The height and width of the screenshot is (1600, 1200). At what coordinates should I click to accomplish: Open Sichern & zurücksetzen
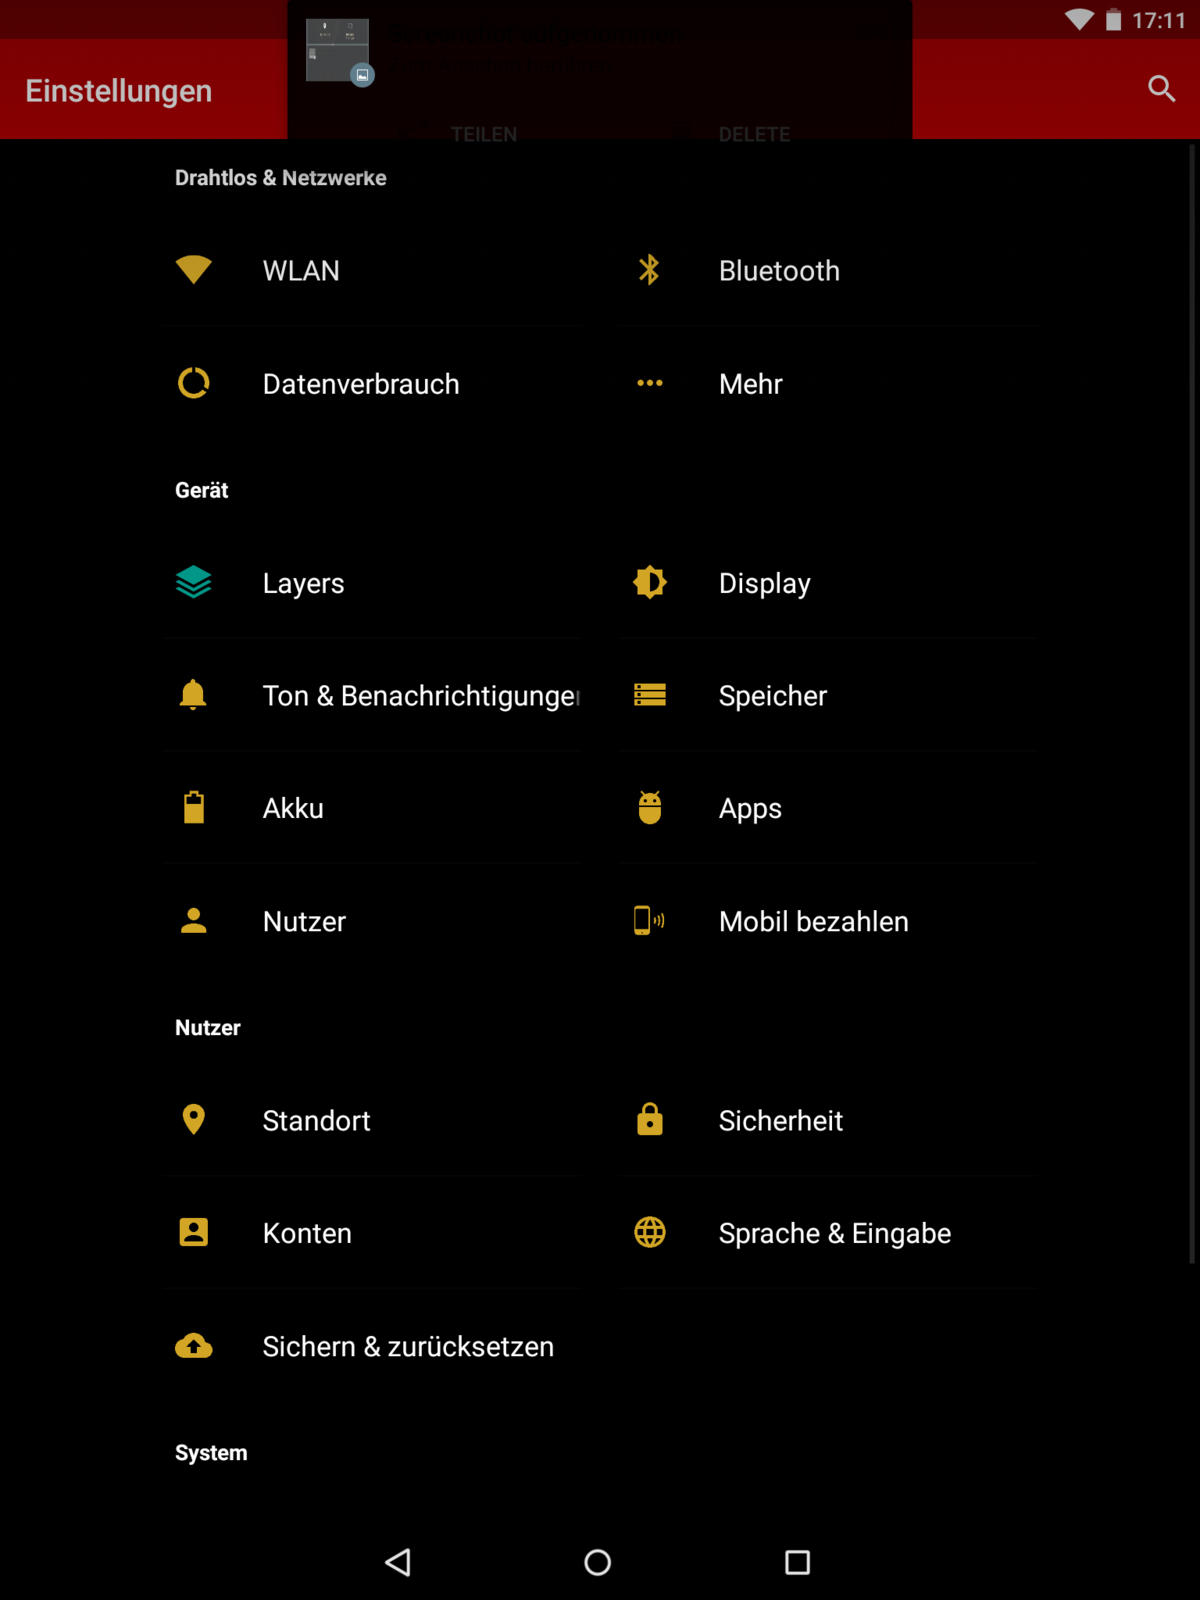coord(407,1347)
